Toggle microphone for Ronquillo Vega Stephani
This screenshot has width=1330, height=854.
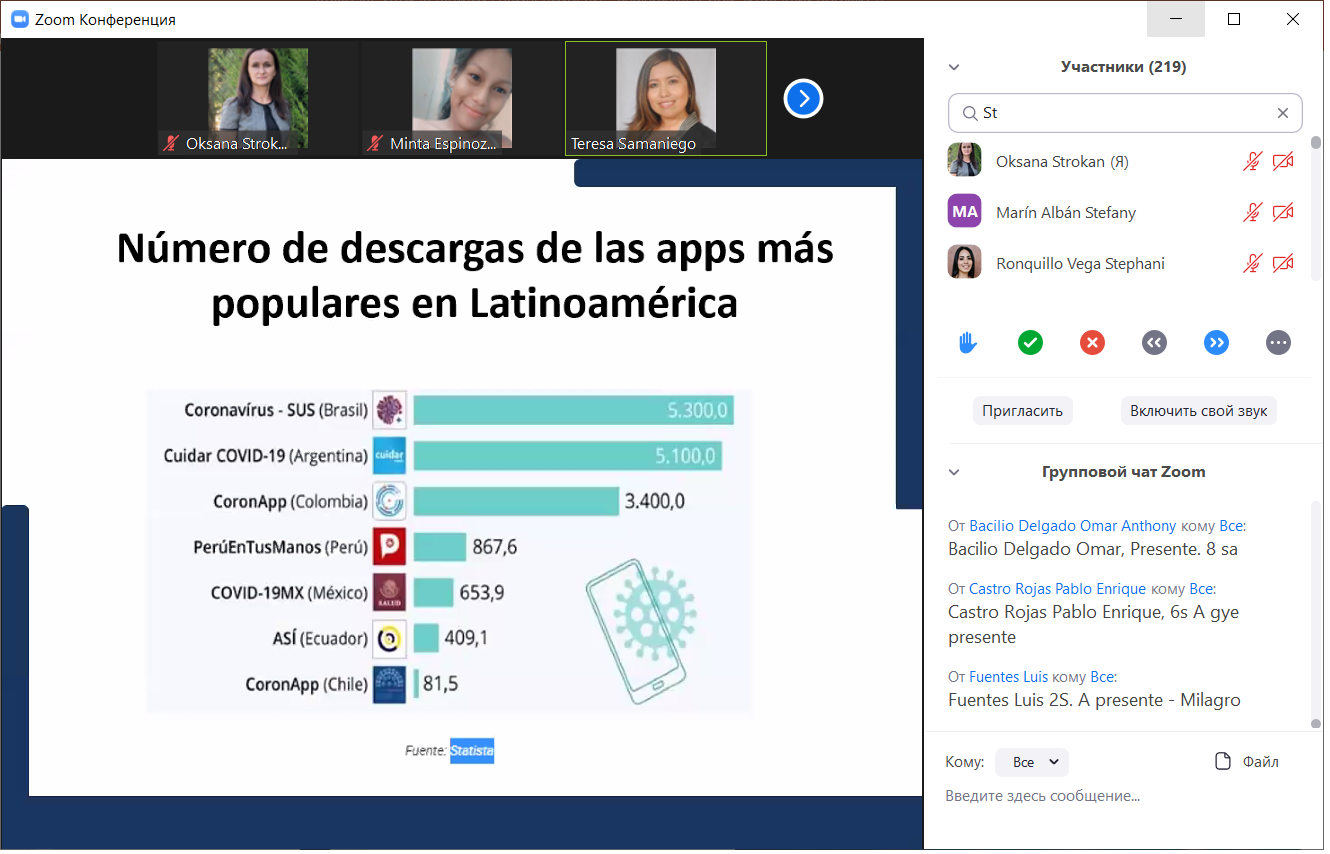(x=1252, y=263)
